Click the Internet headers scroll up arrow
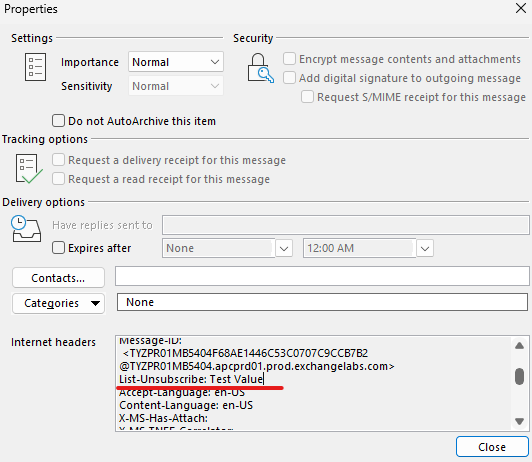The image size is (532, 462). tap(519, 346)
